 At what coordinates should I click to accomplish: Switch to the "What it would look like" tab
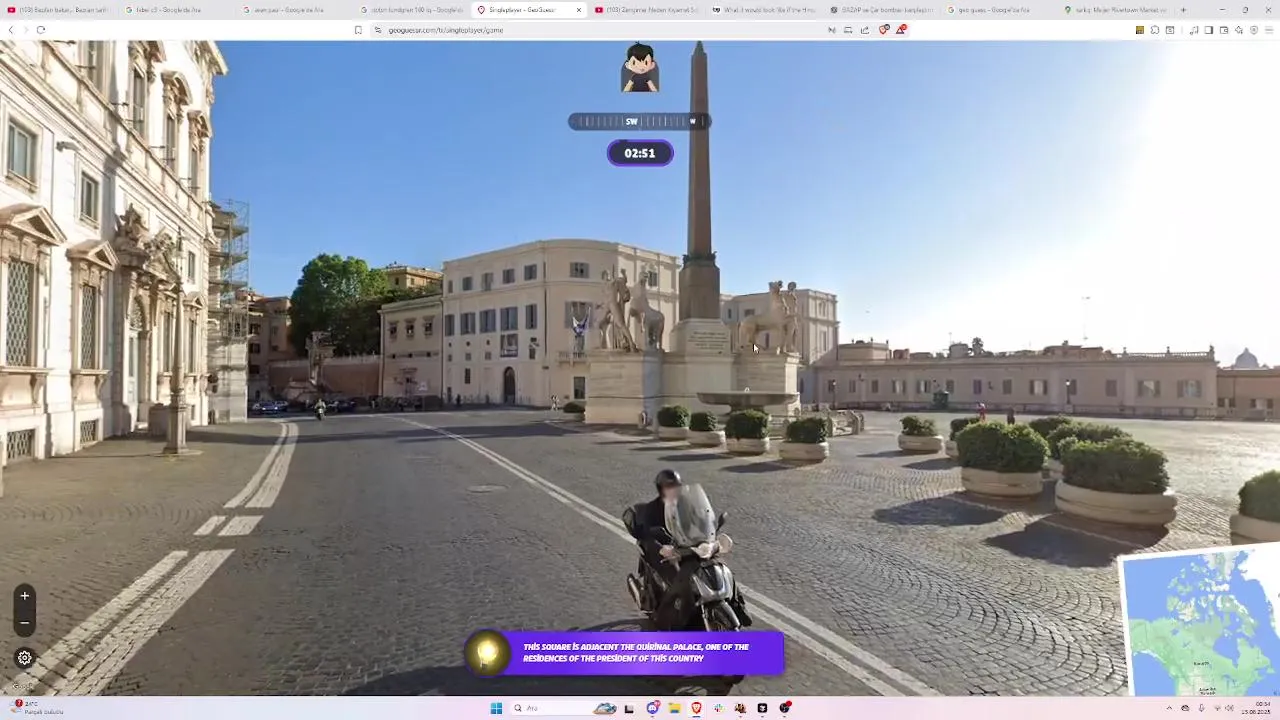click(763, 10)
